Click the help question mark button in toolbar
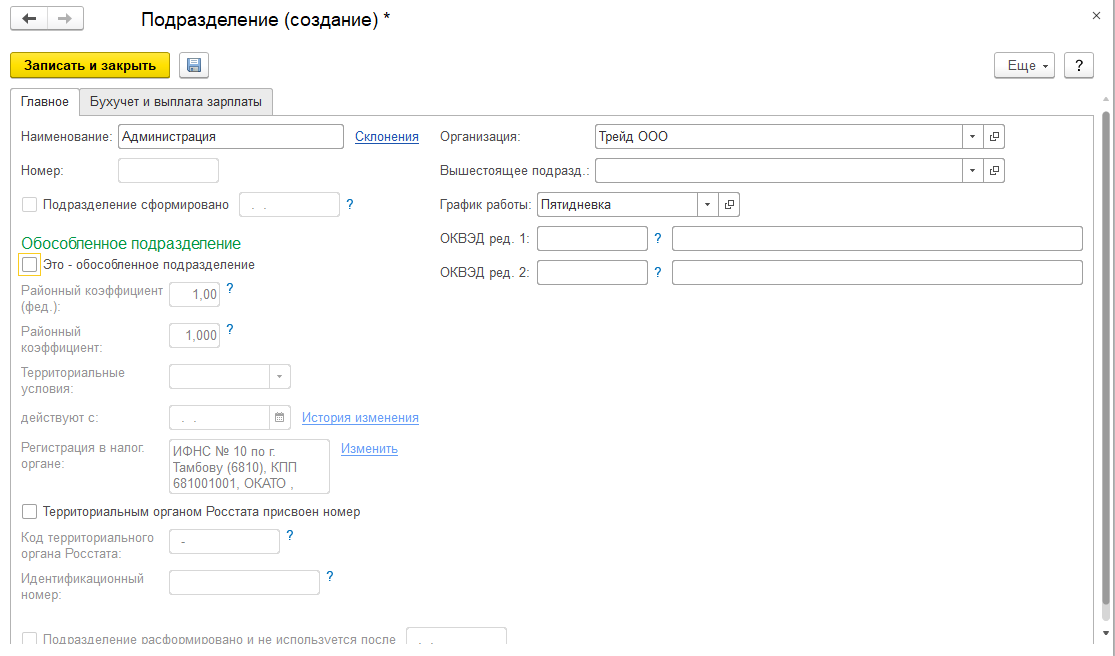The image size is (1115, 656). (1078, 65)
